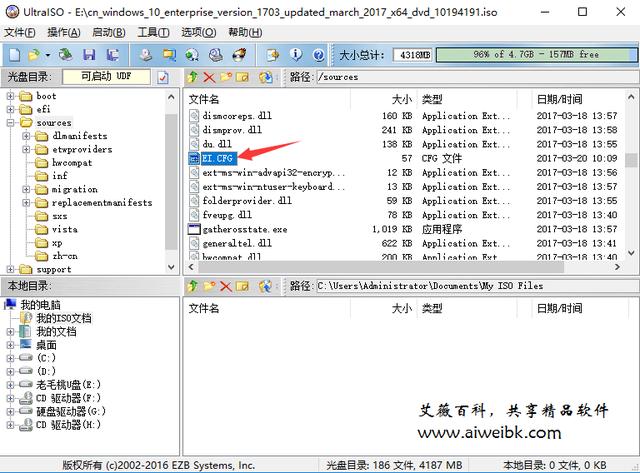Viewport: 640px width, 473px height.
Task: Click the Extract icon in image pane toolbar
Action: 265,77
